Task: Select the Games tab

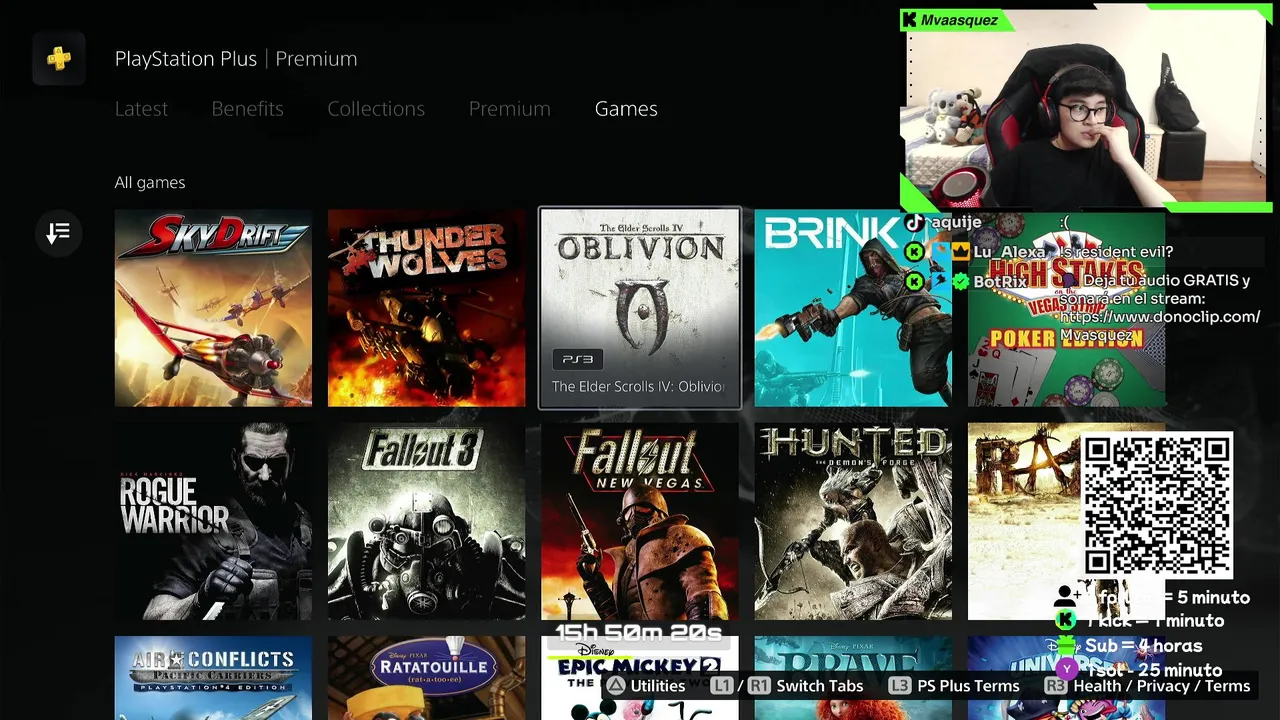Action: (626, 109)
